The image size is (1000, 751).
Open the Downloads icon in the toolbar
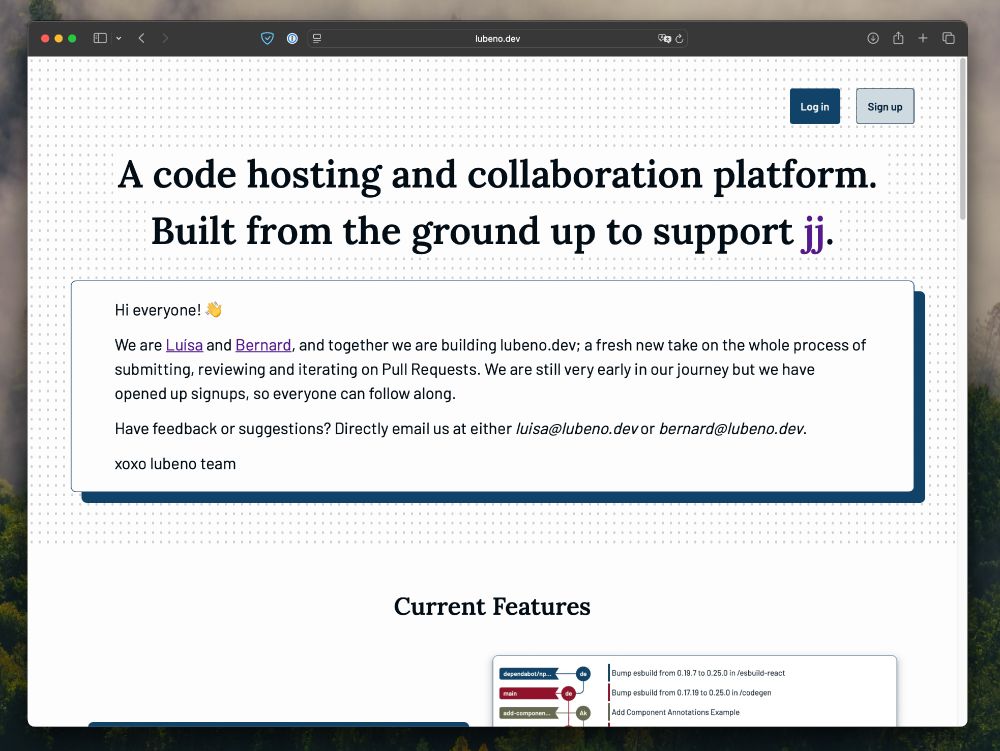click(872, 38)
